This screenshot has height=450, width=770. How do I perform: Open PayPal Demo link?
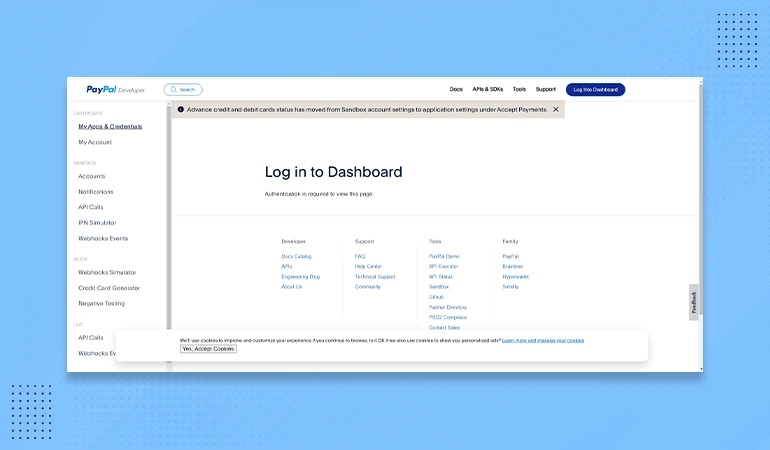[444, 256]
